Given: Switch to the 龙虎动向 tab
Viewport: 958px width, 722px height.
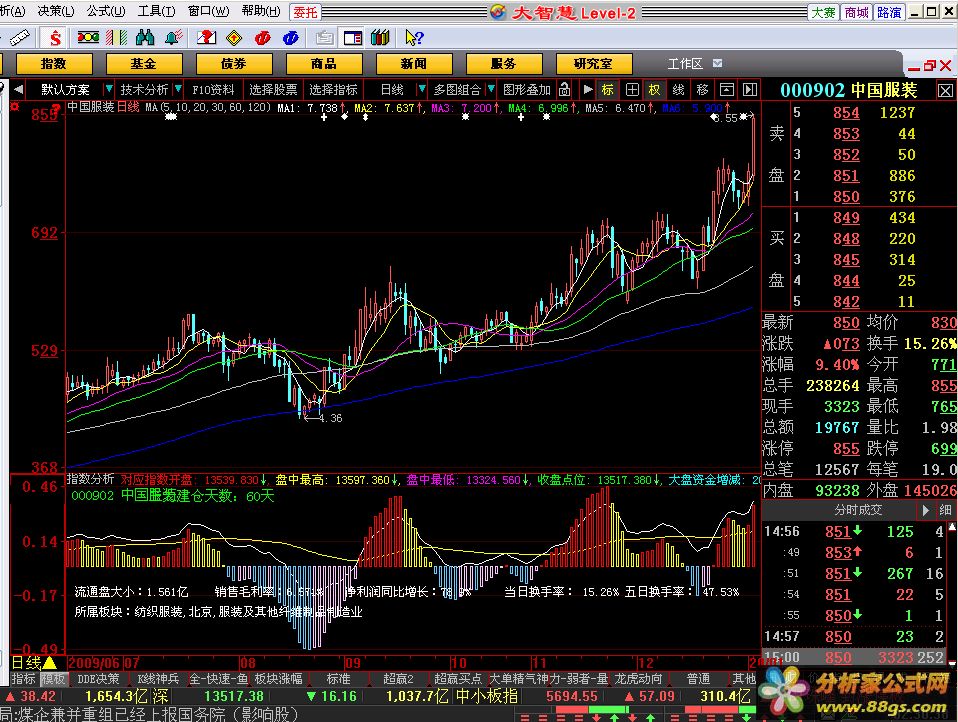Looking at the screenshot, I should 638,679.
